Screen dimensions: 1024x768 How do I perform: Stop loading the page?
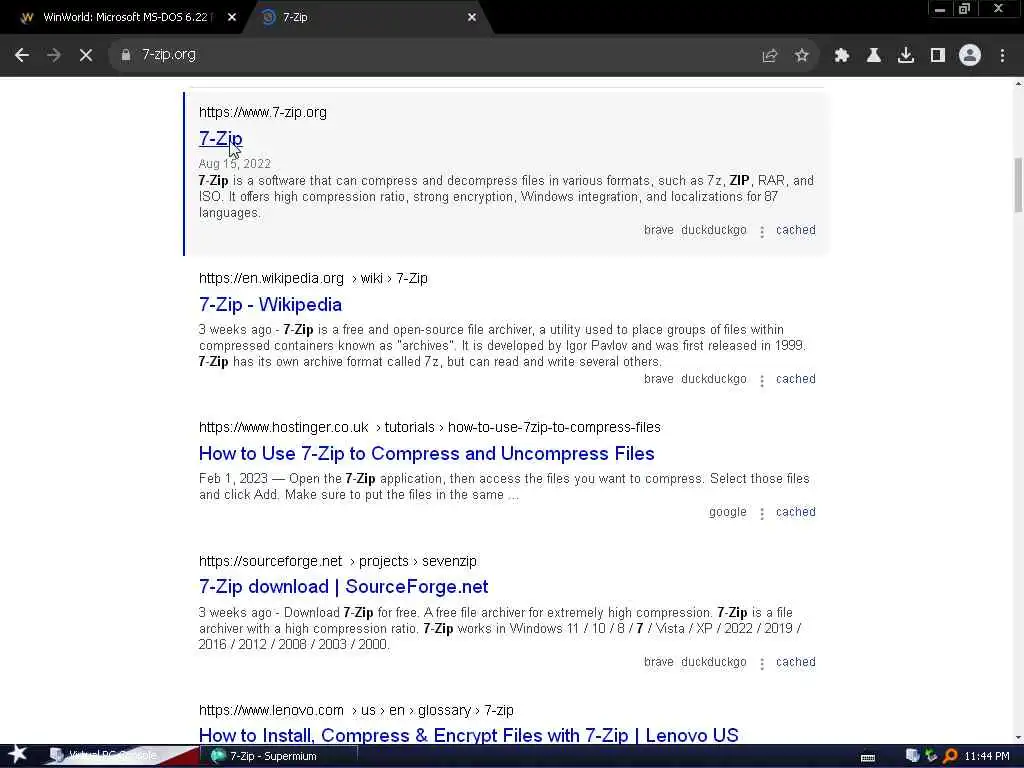click(86, 55)
